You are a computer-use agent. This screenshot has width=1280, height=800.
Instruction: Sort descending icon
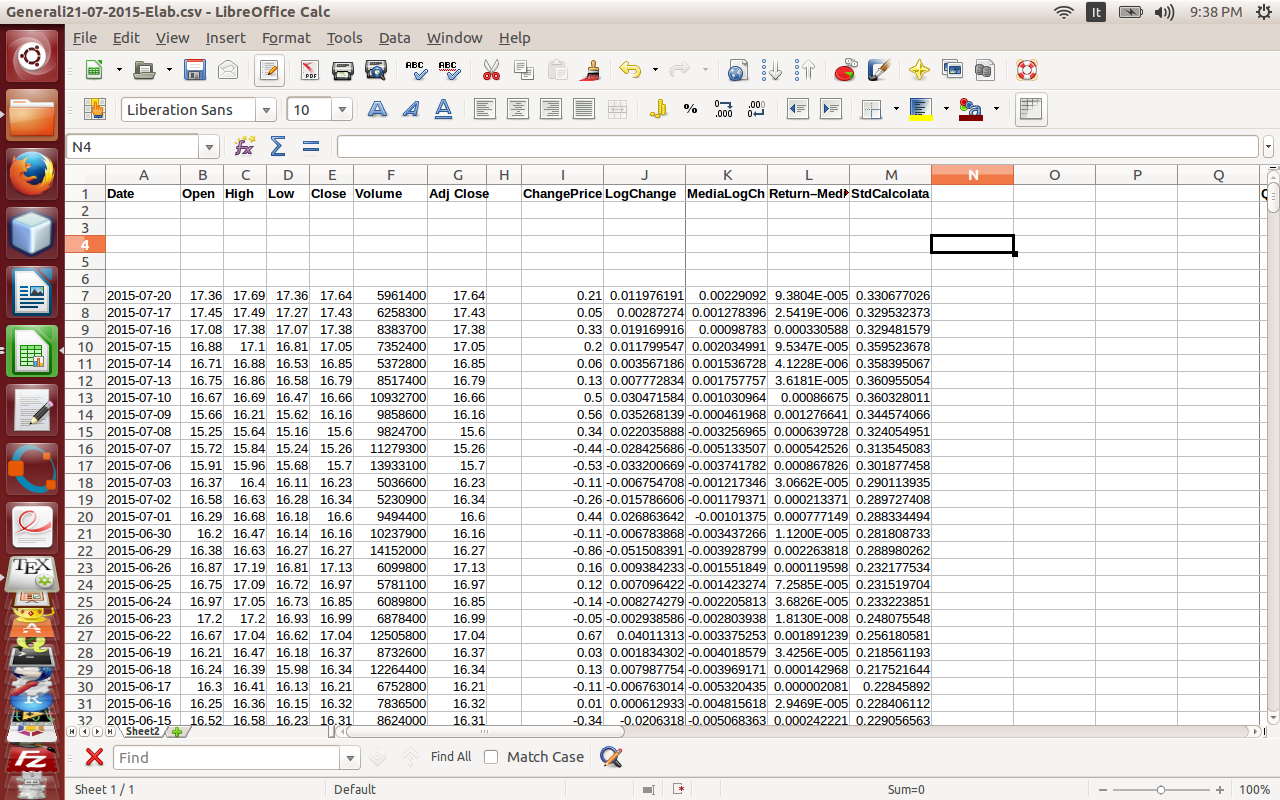point(804,70)
